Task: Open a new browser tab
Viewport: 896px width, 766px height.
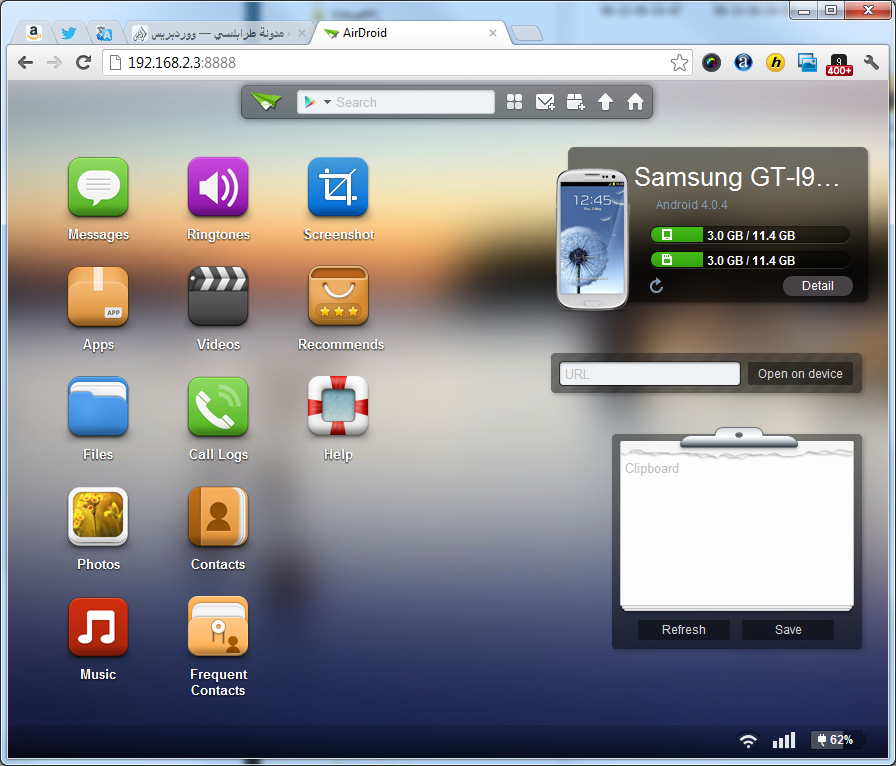Action: [x=526, y=34]
